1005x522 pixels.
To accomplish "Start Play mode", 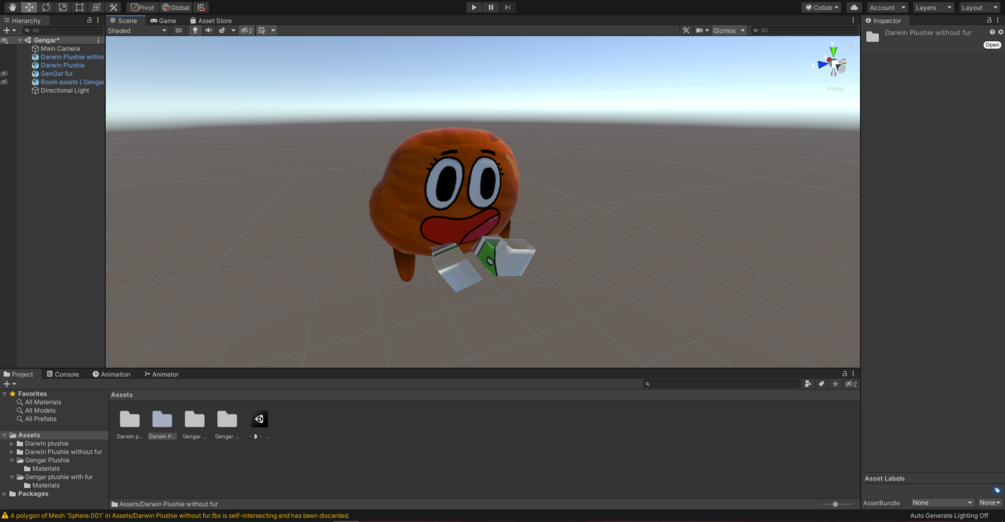I will [474, 7].
